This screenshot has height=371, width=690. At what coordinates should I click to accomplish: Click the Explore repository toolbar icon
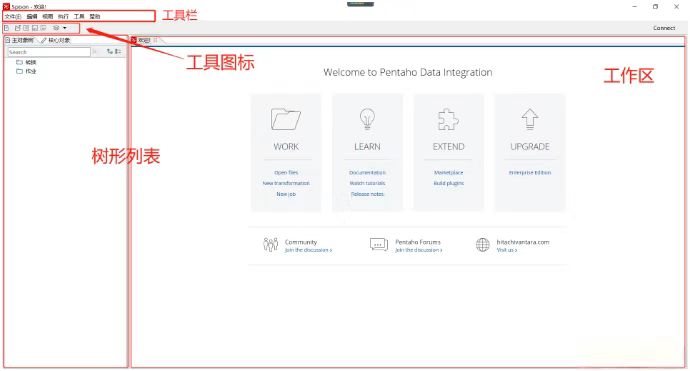(26, 28)
